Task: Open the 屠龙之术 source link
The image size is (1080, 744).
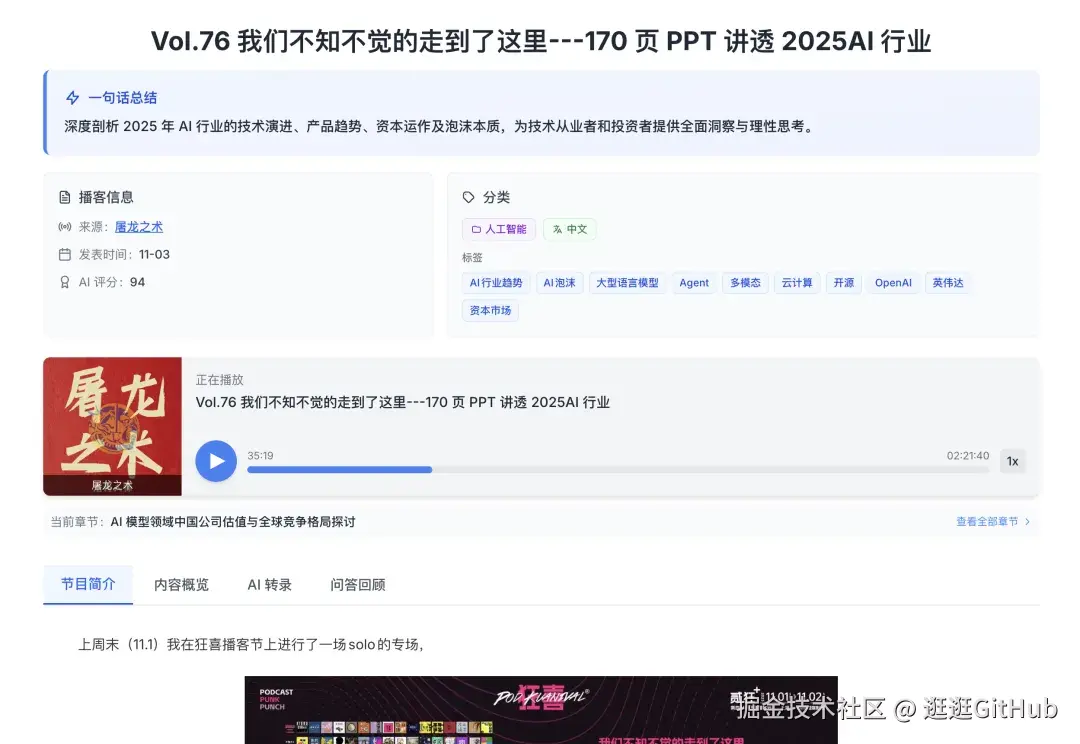Action: pos(139,226)
